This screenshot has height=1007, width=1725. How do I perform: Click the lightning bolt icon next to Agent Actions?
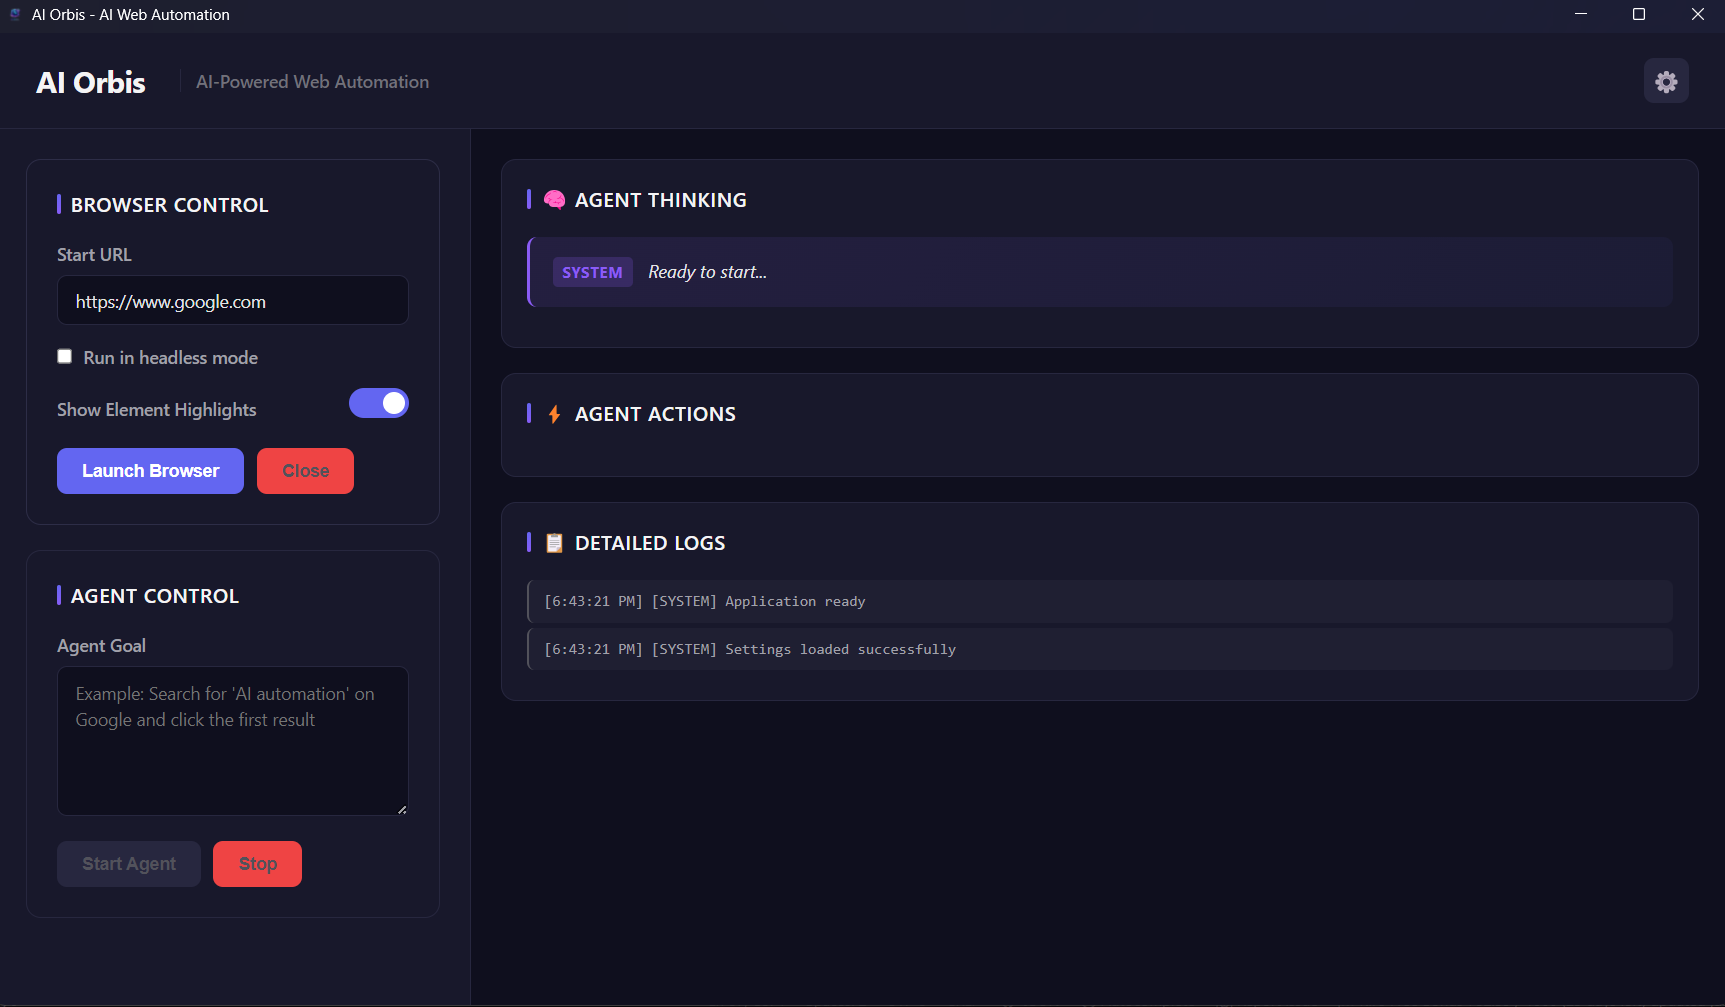(553, 413)
